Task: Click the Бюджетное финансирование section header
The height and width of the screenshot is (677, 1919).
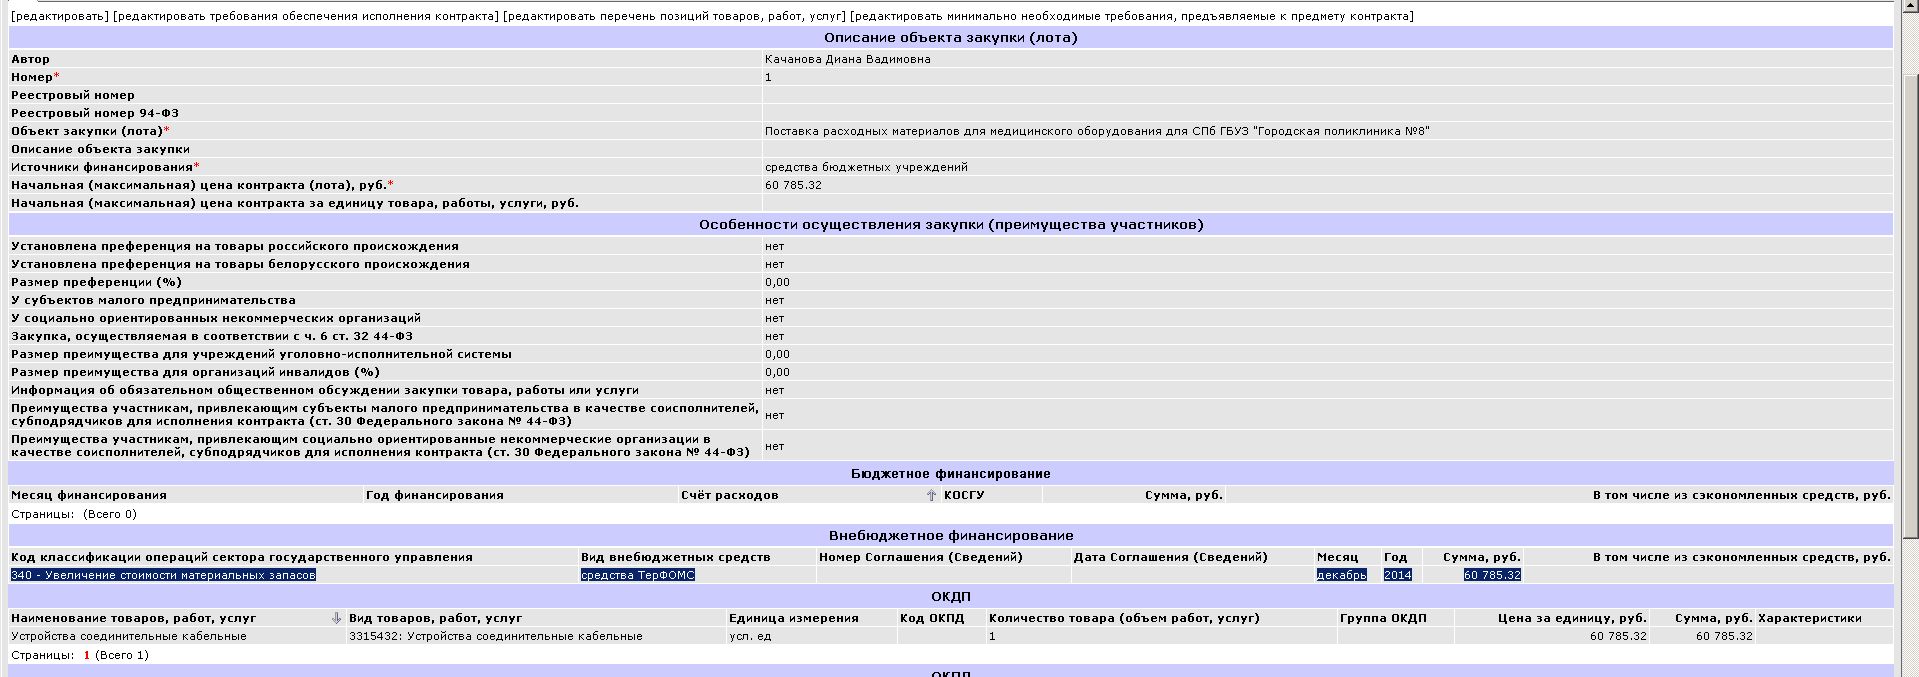Action: click(951, 474)
